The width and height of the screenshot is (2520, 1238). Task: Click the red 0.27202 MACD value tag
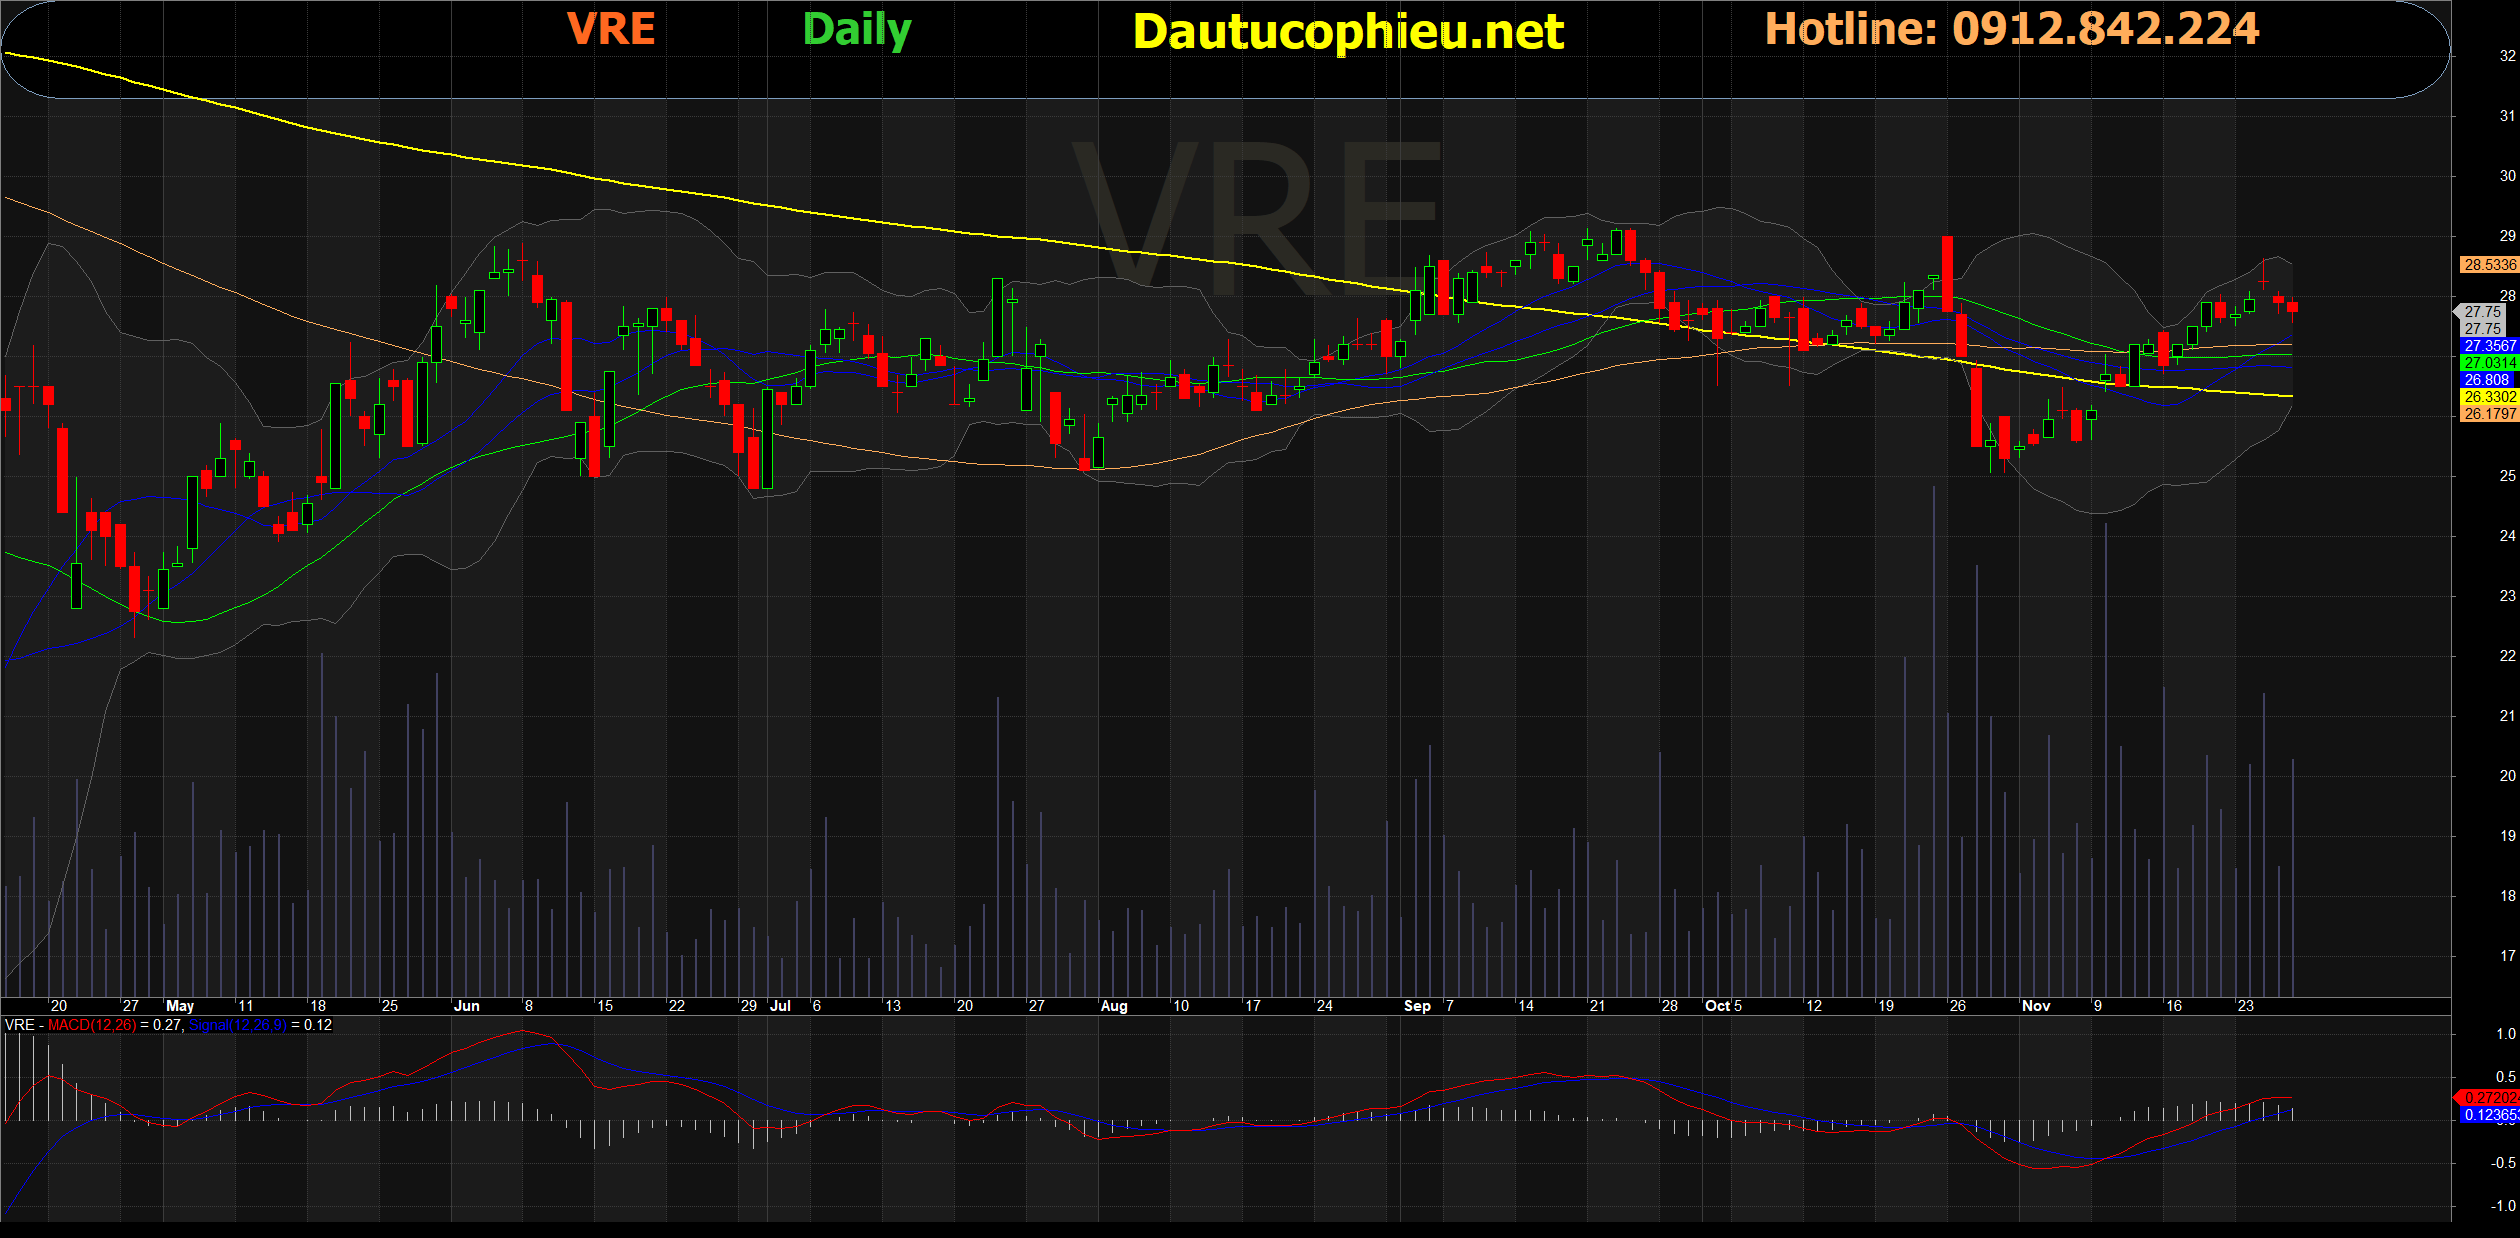point(2490,1097)
